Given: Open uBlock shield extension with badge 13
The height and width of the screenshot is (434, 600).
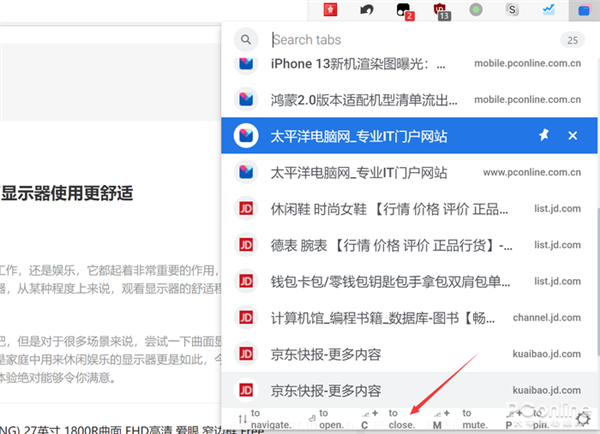Looking at the screenshot, I should [x=441, y=11].
